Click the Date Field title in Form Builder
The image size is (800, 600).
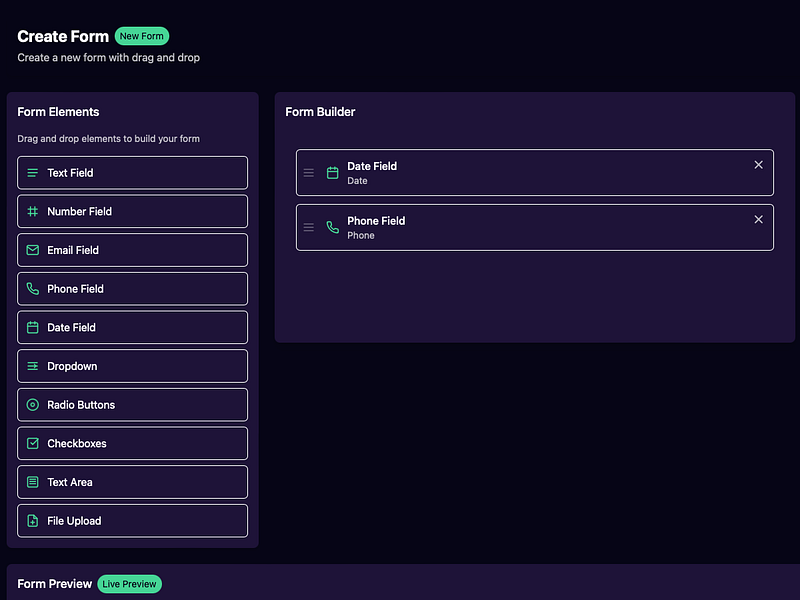coord(372,166)
